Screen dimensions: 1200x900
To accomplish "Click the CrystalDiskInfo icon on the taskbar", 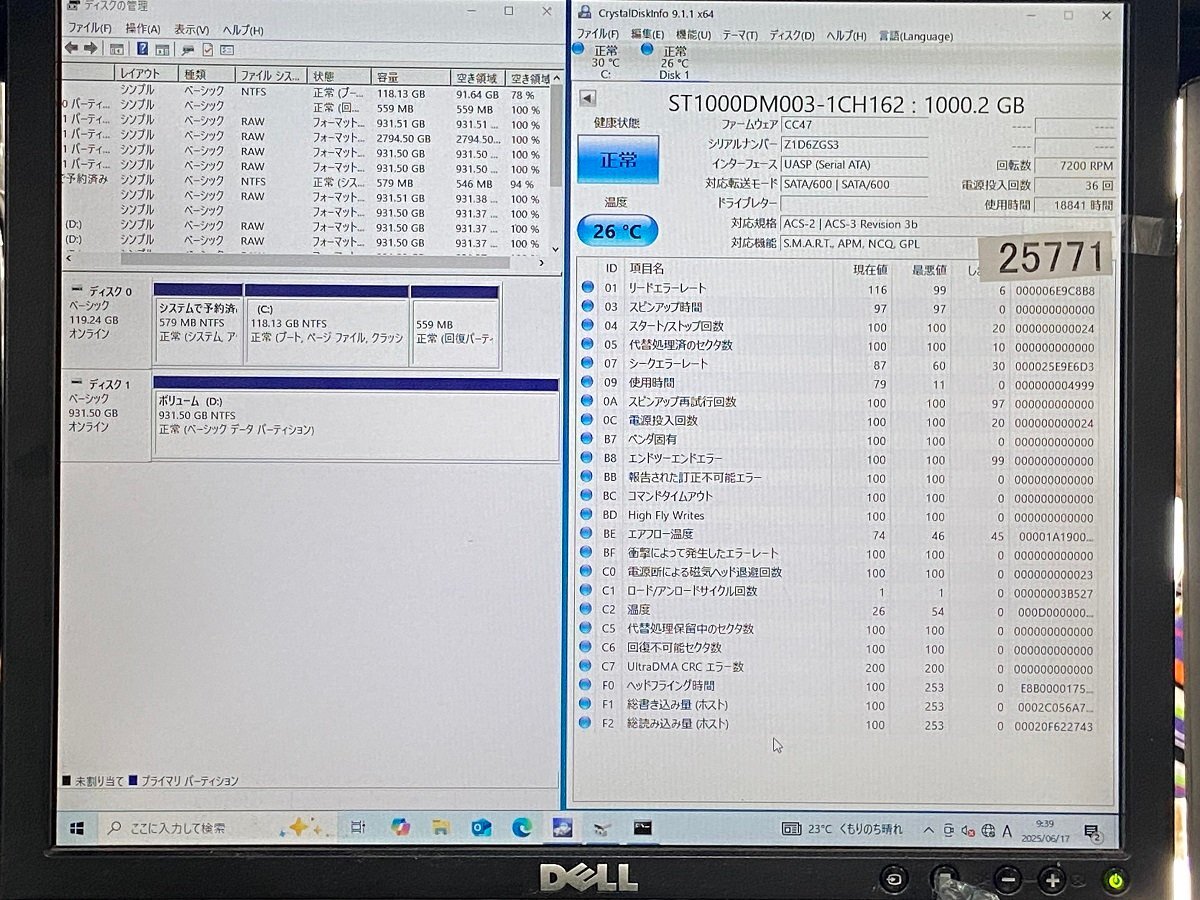I will 562,827.
